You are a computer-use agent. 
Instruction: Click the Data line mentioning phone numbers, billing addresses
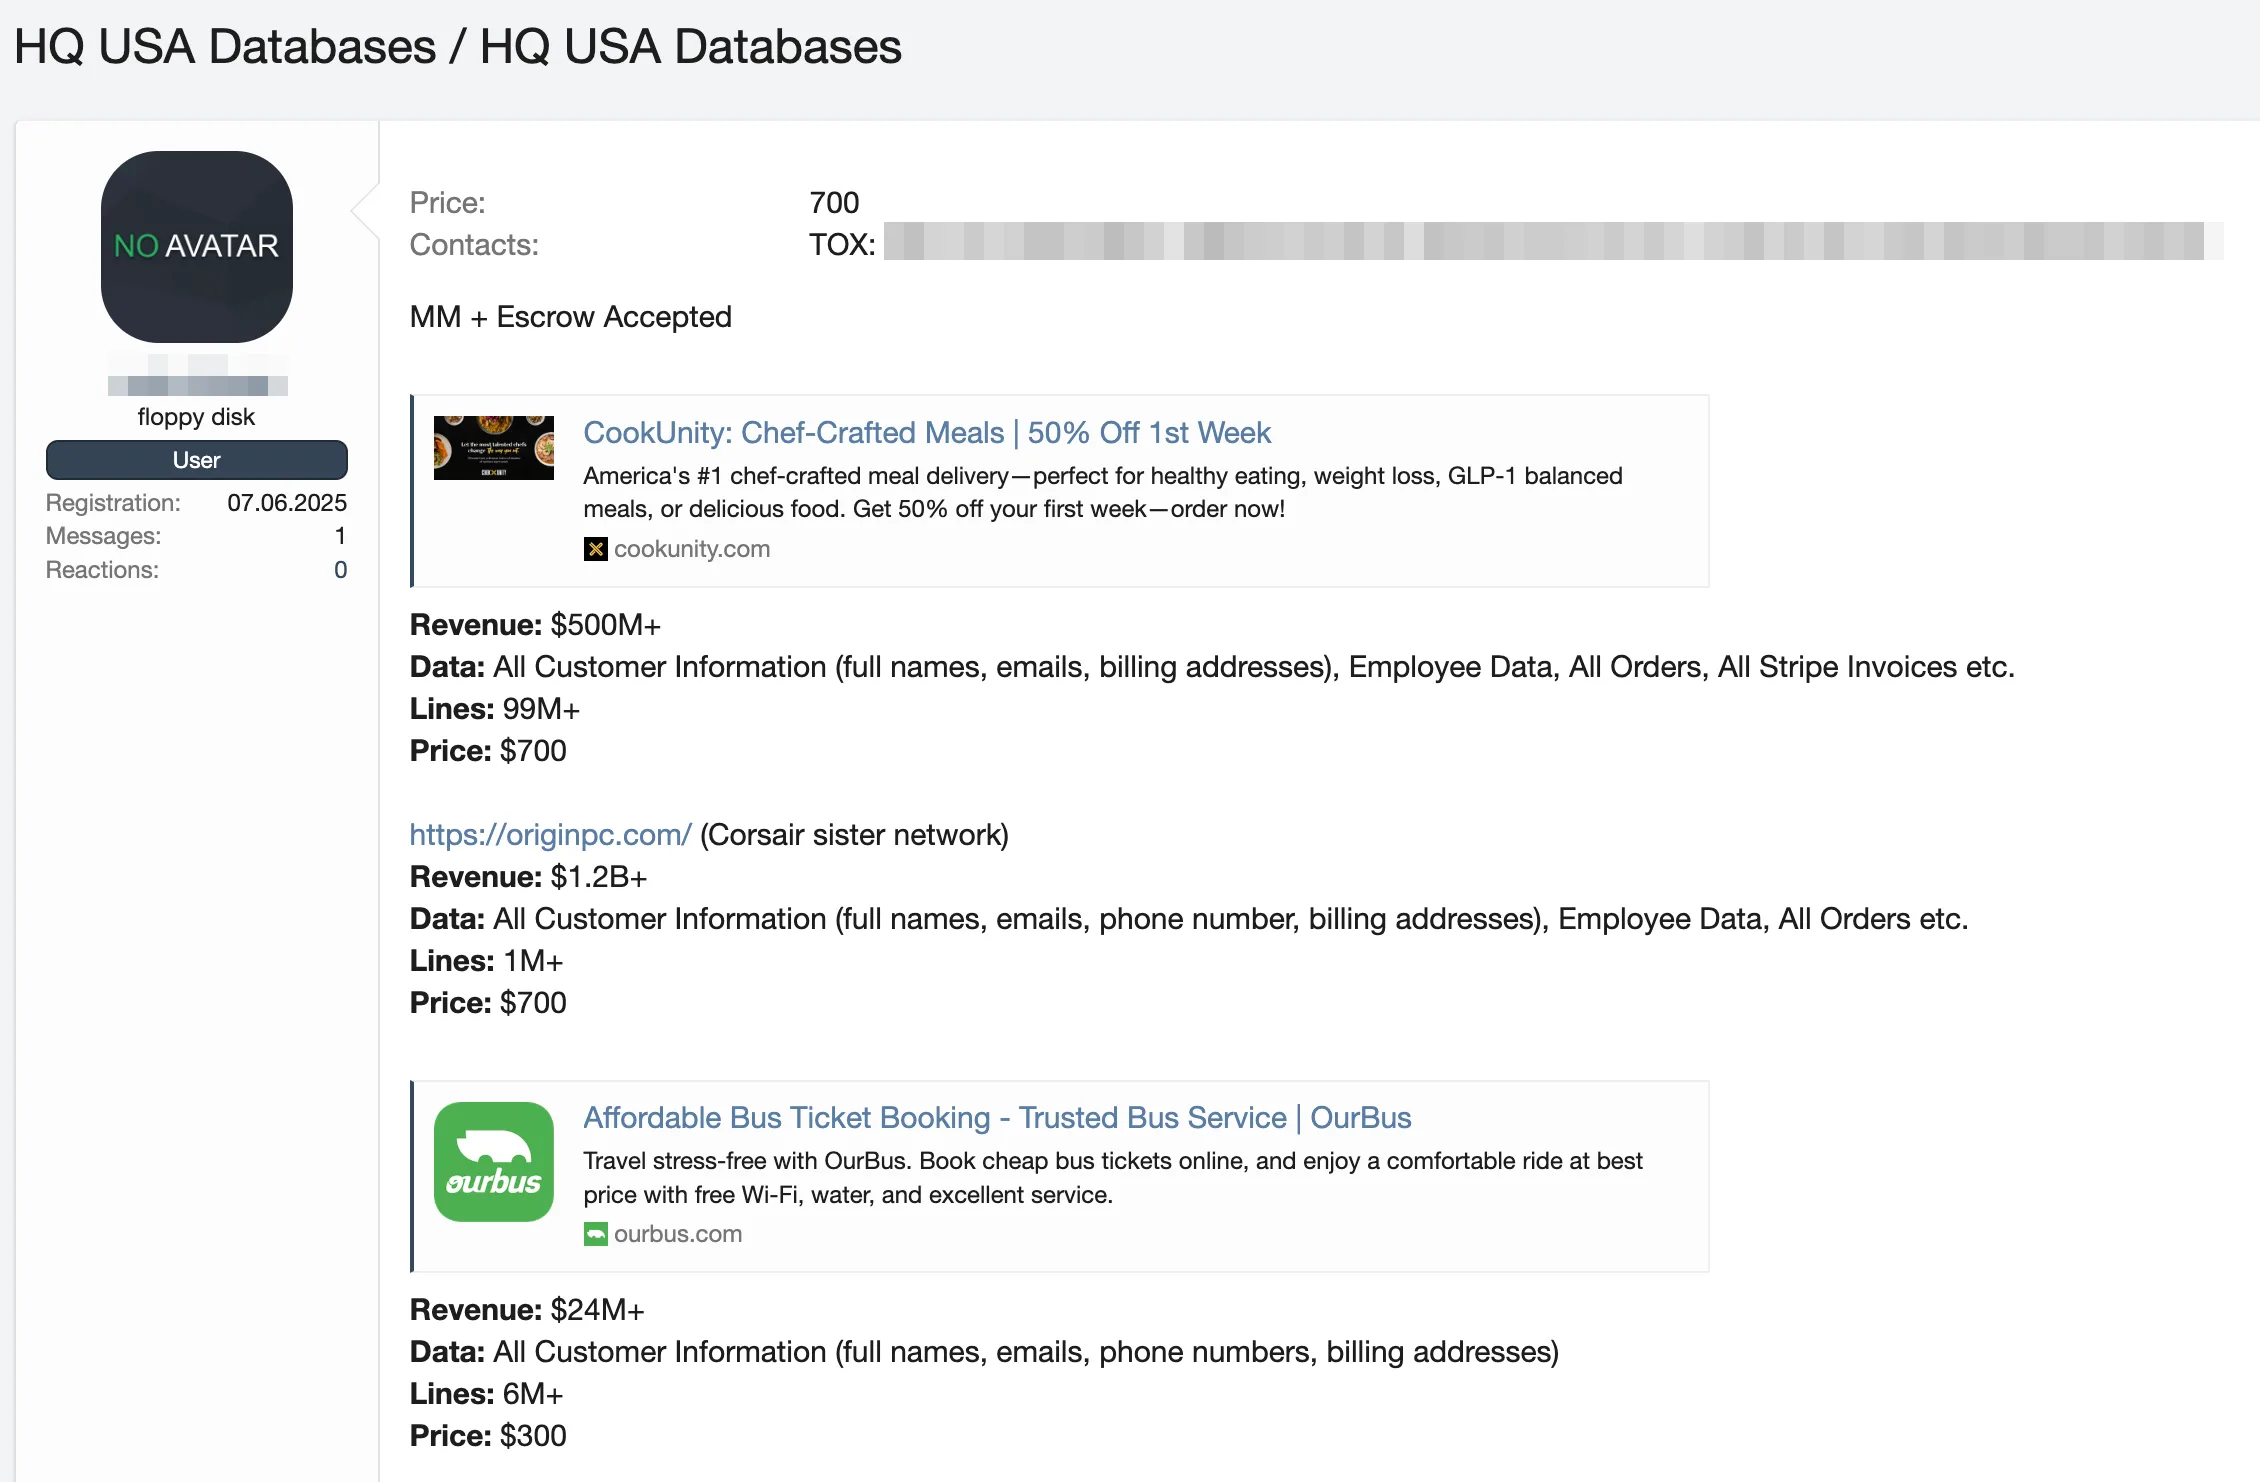click(x=985, y=1352)
